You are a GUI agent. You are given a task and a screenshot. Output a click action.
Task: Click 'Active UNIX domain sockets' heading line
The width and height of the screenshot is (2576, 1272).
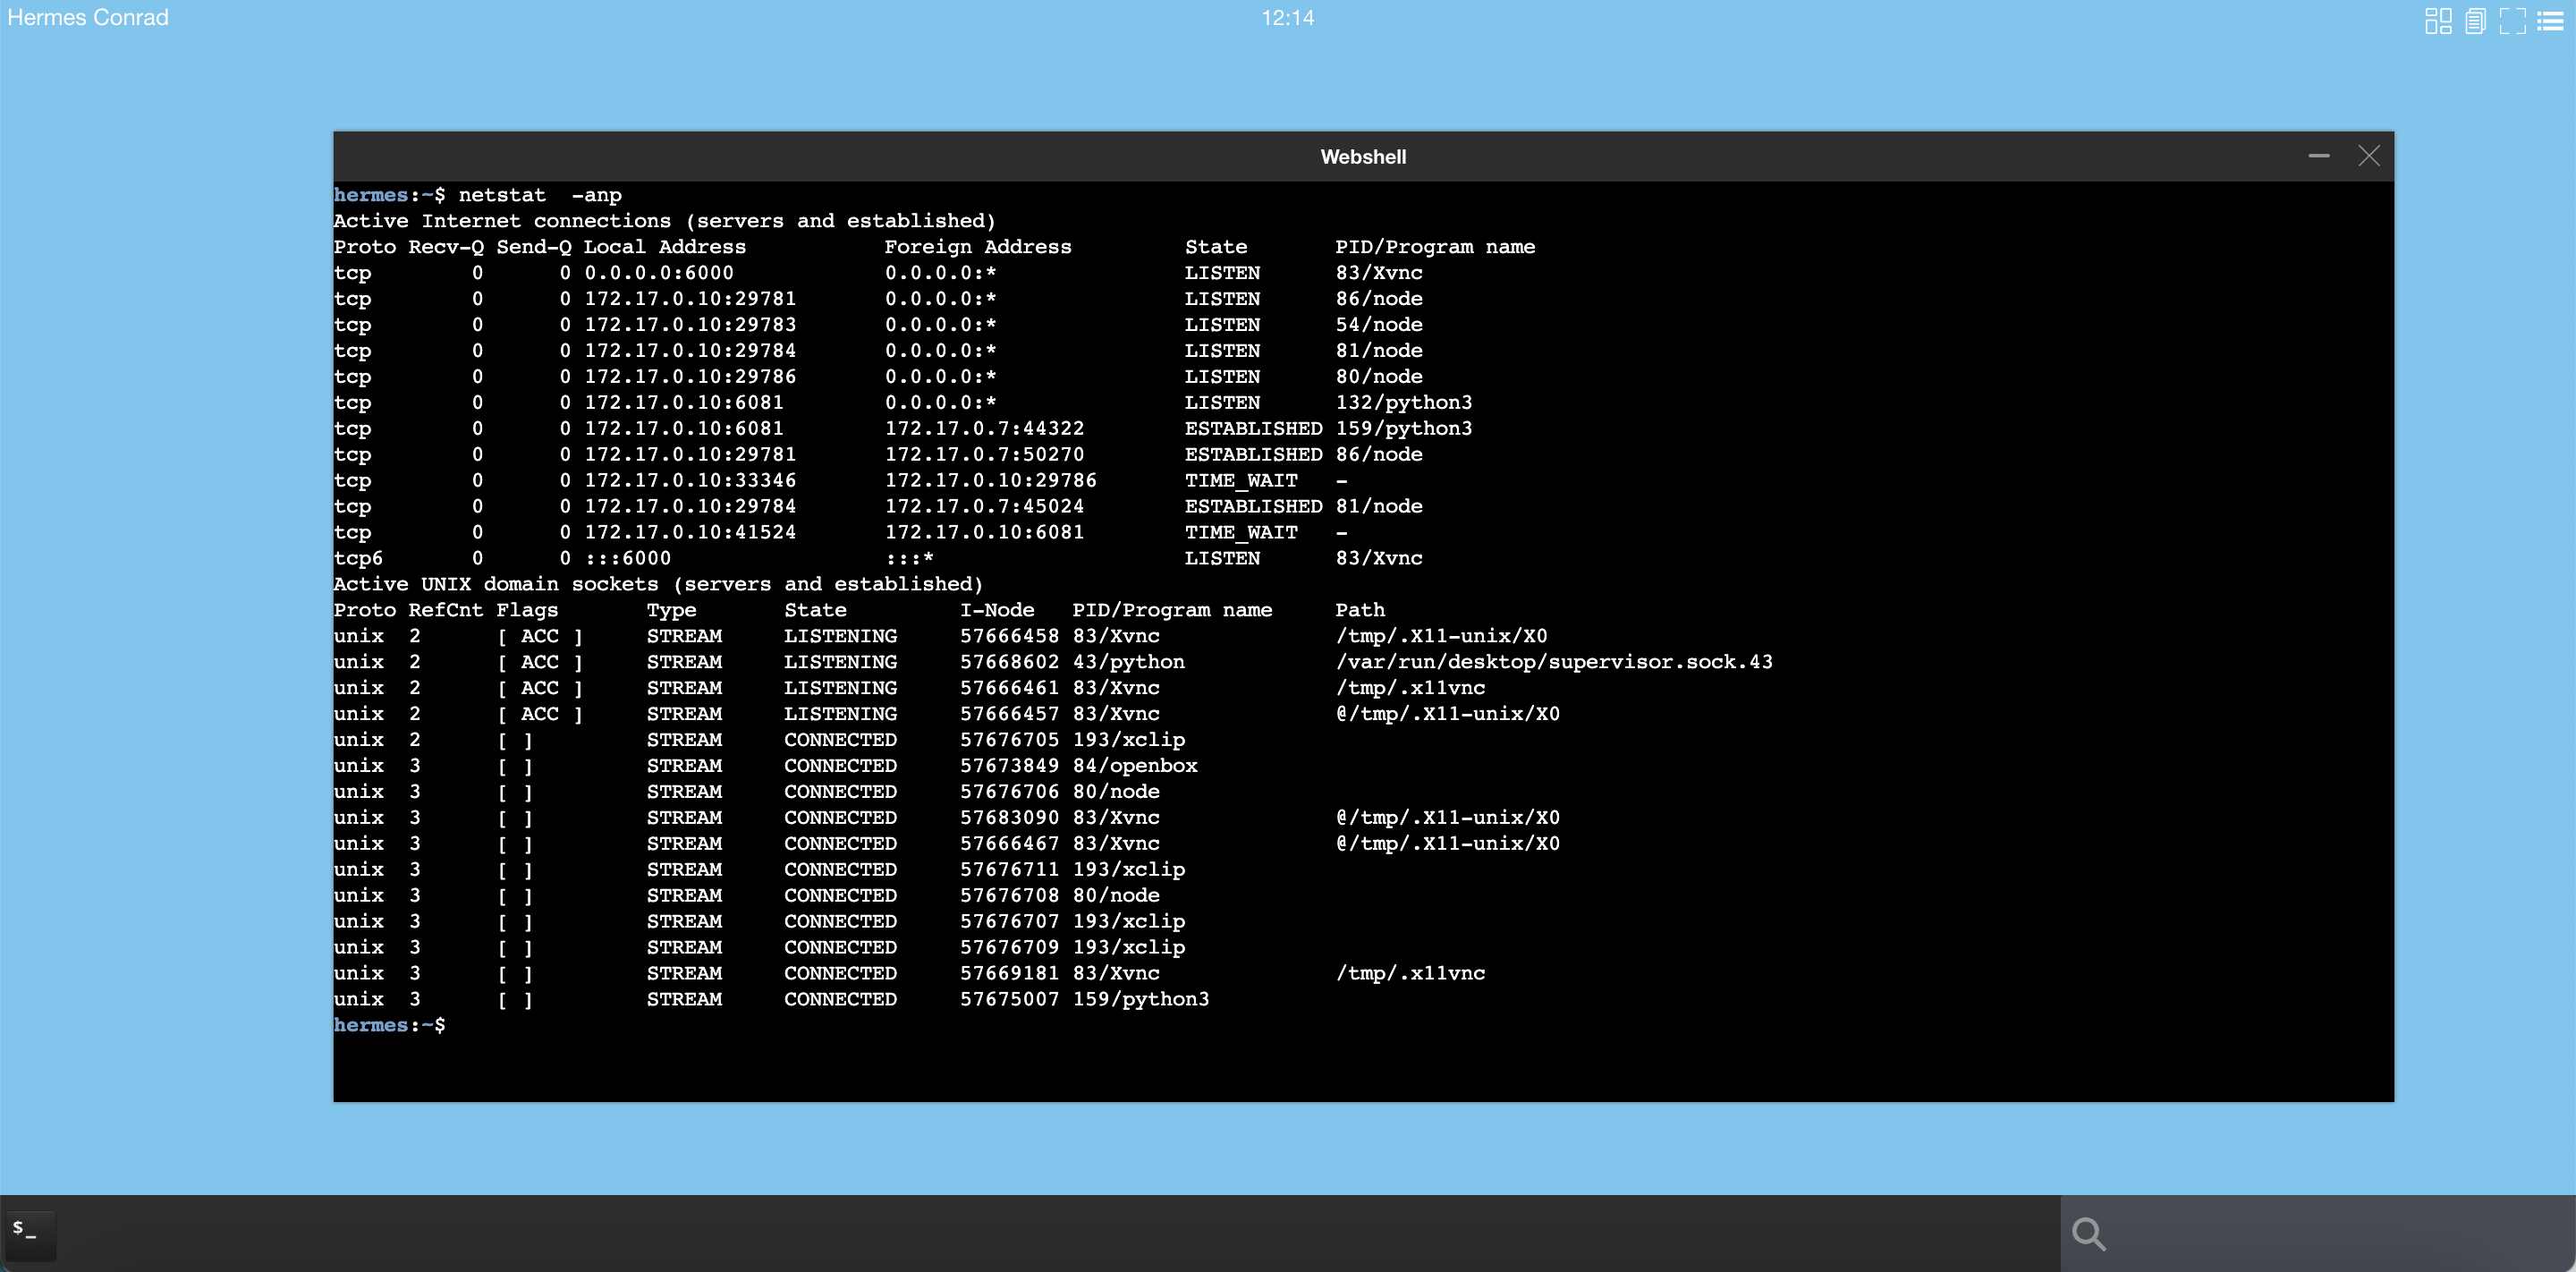[x=658, y=585]
